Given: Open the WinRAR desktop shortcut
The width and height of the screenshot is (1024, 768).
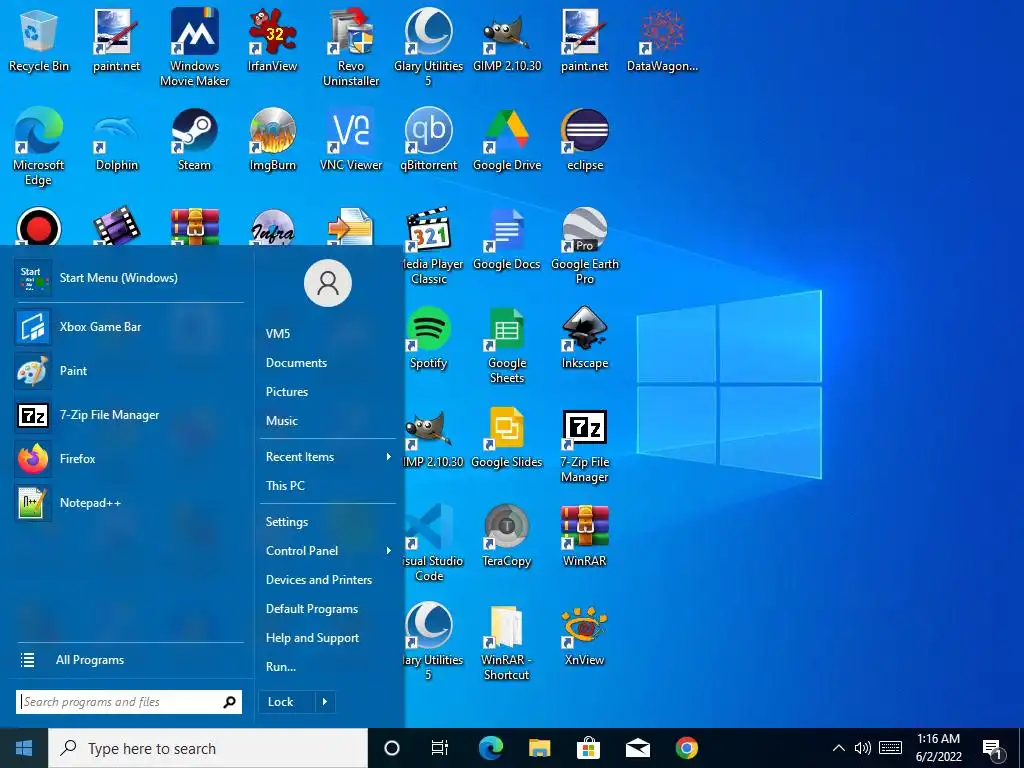Looking at the screenshot, I should click(584, 537).
